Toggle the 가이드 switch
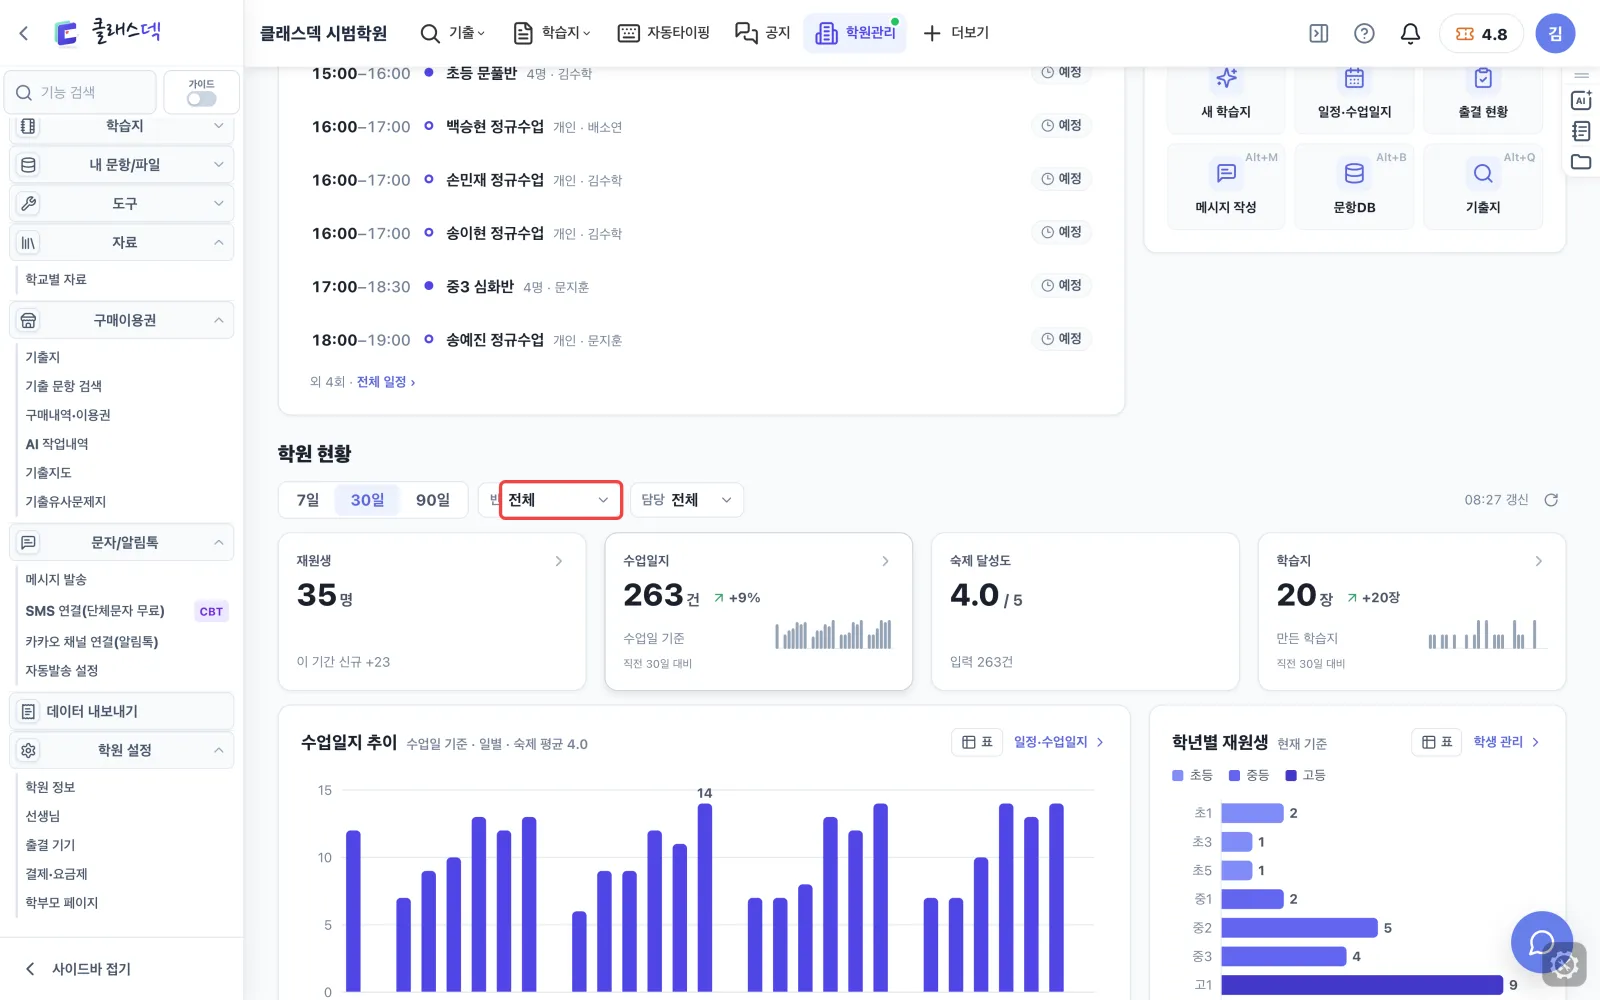Image resolution: width=1600 pixels, height=1000 pixels. point(201,99)
